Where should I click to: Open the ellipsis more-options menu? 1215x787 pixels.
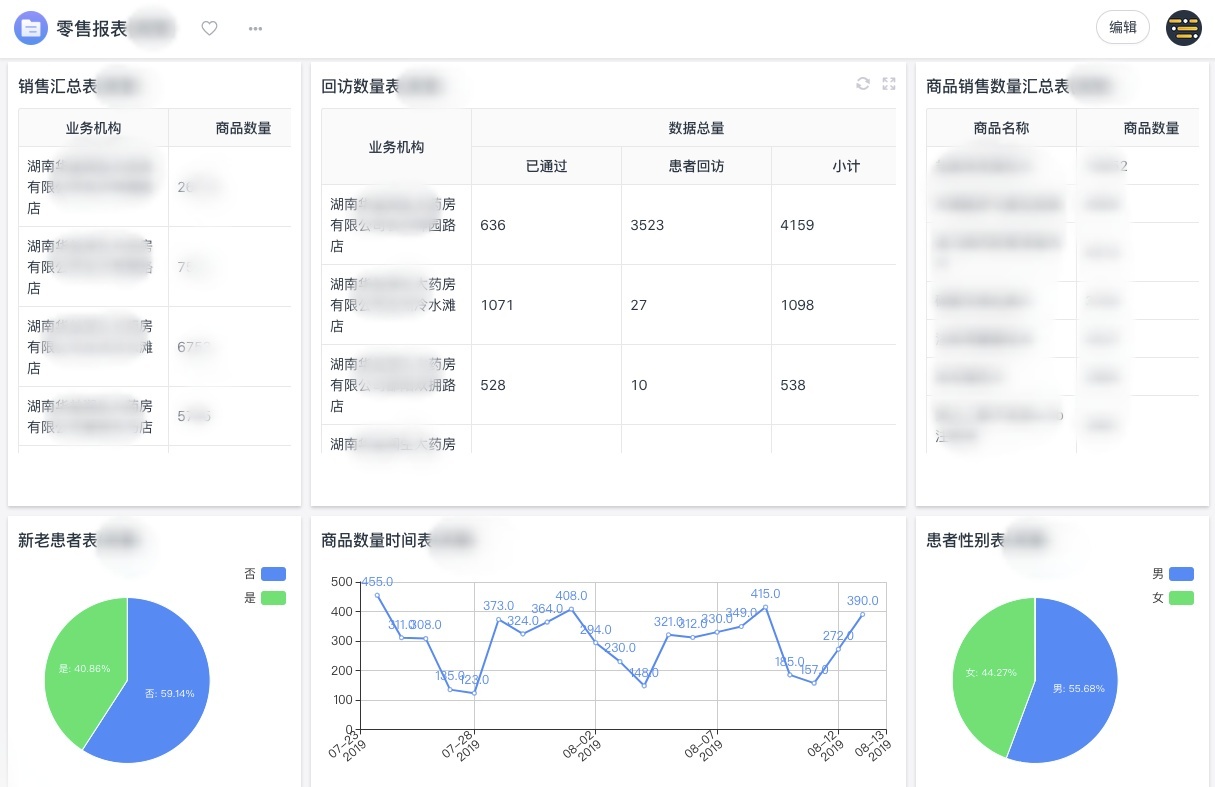256,29
